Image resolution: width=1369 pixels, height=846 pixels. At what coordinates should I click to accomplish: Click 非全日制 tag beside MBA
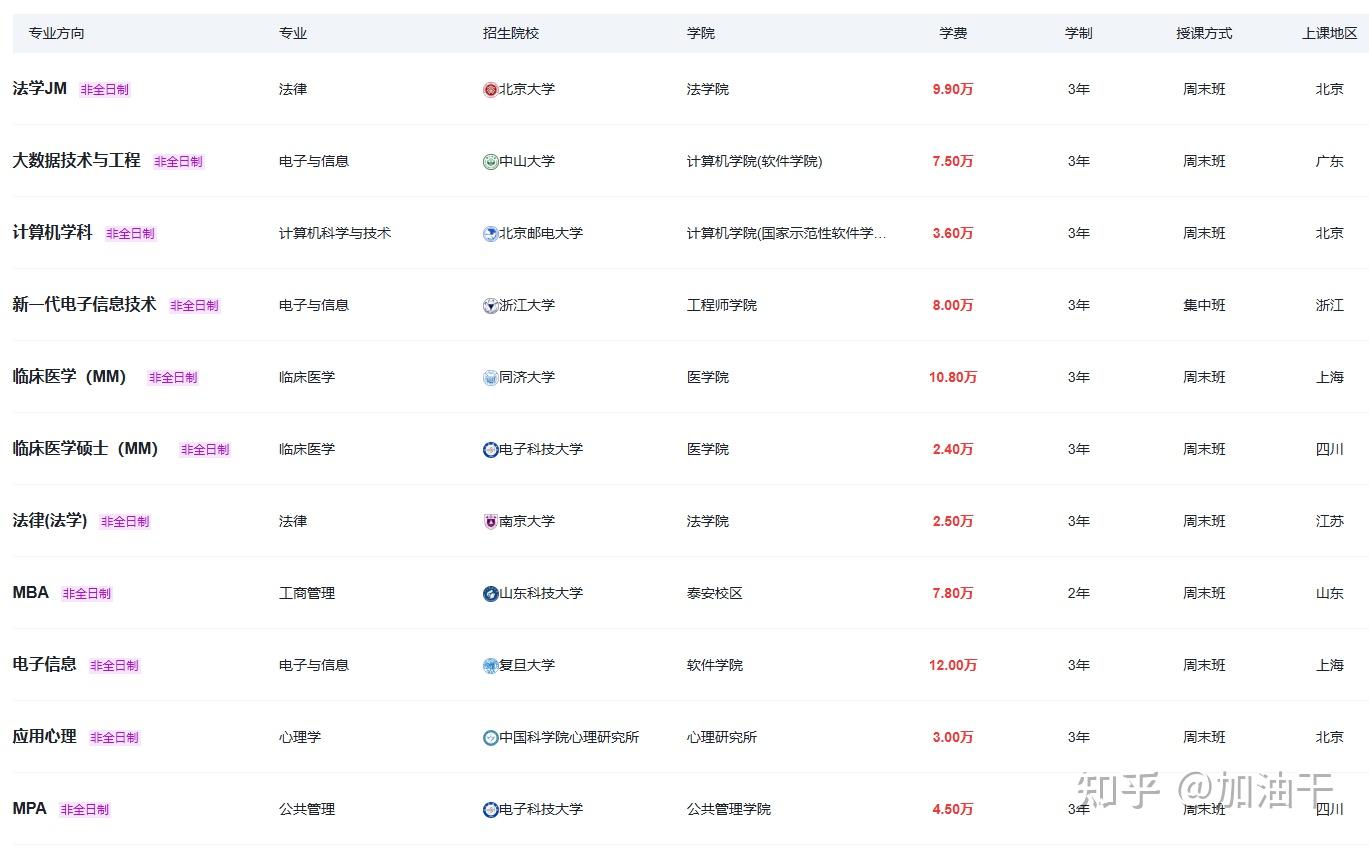coord(87,594)
